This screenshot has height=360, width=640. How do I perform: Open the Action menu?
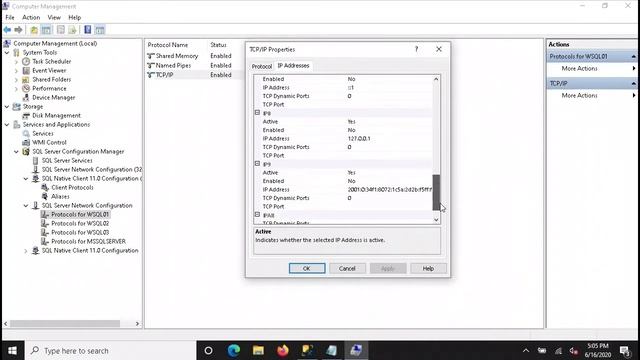pyautogui.click(x=31, y=18)
